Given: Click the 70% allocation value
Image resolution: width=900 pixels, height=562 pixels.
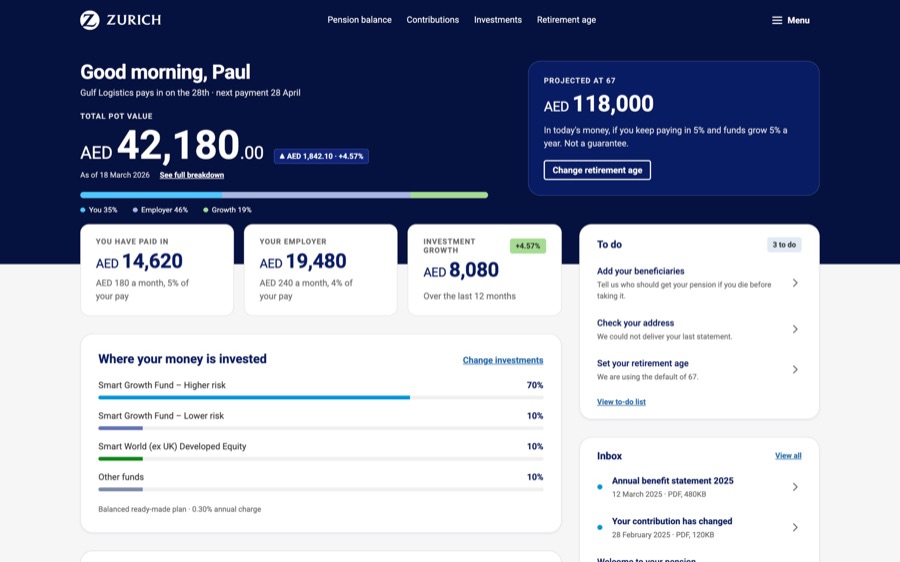Looking at the screenshot, I should (535, 385).
